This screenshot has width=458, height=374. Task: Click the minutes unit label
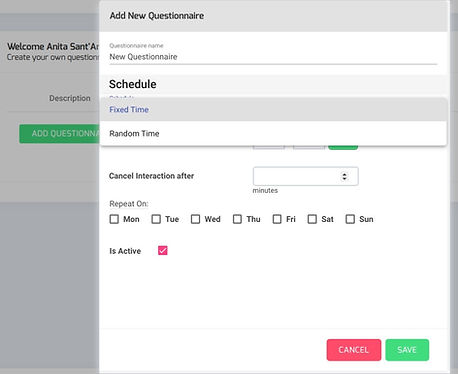(265, 190)
